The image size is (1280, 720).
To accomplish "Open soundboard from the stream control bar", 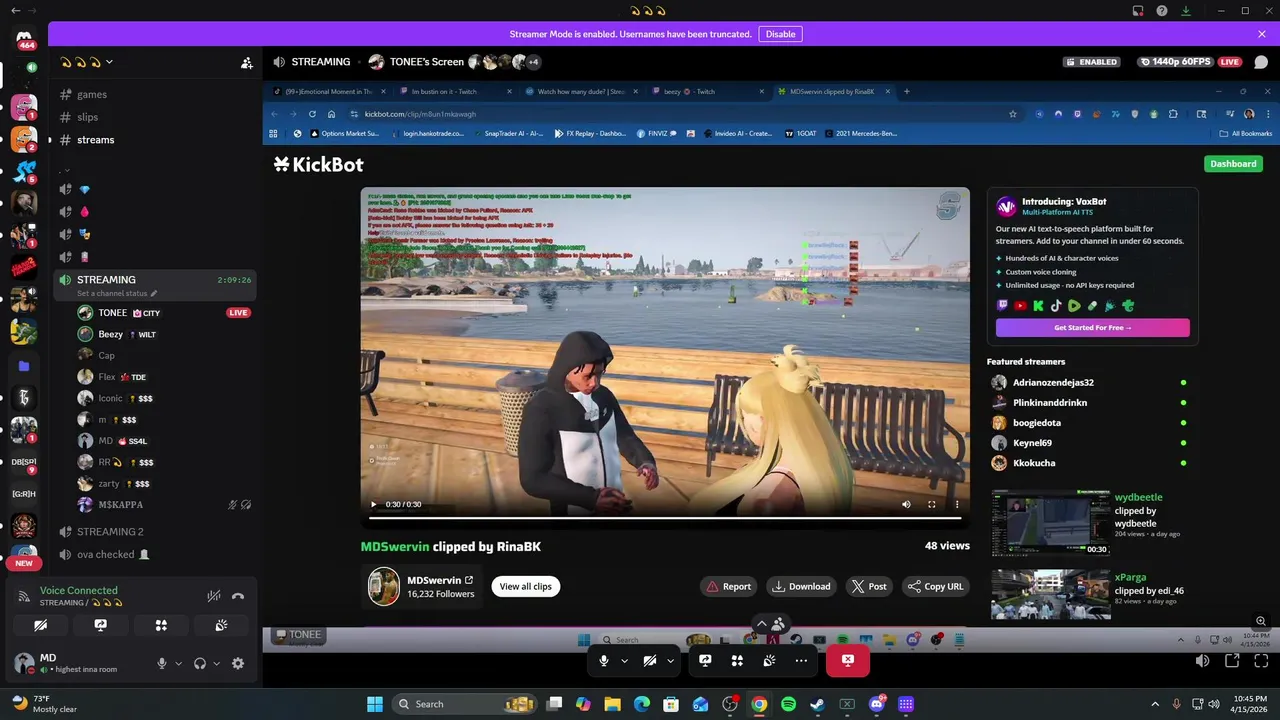I will (769, 660).
